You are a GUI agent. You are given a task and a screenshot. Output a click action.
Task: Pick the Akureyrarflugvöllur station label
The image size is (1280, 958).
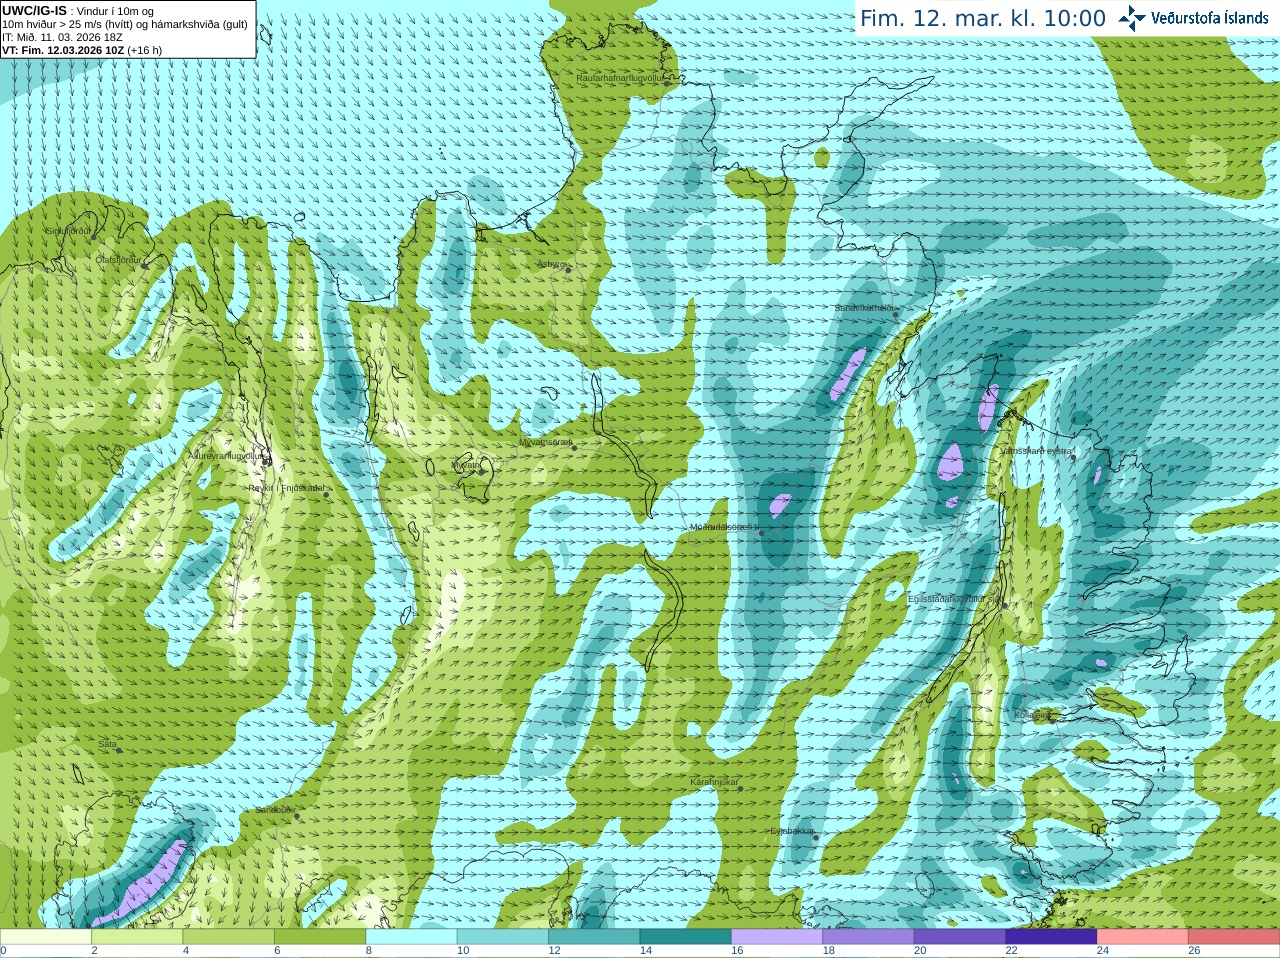[x=226, y=455]
